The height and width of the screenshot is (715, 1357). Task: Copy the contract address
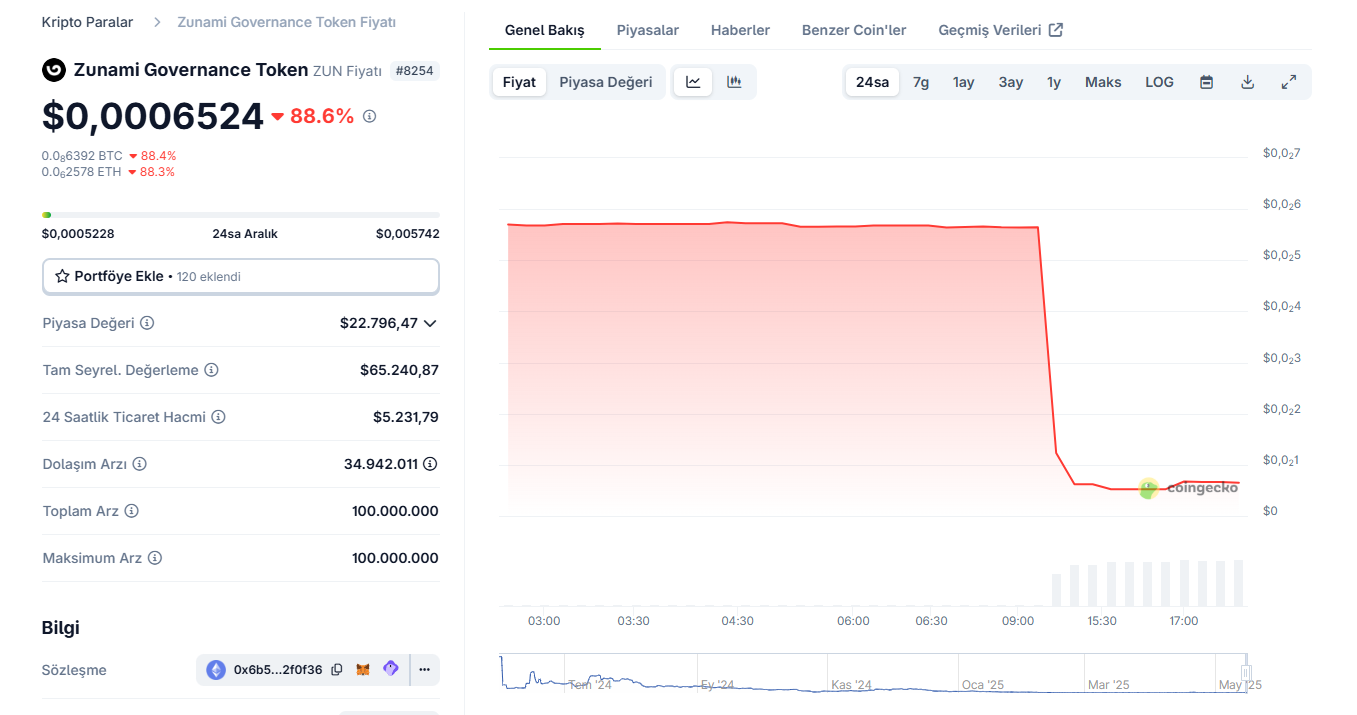(x=337, y=669)
